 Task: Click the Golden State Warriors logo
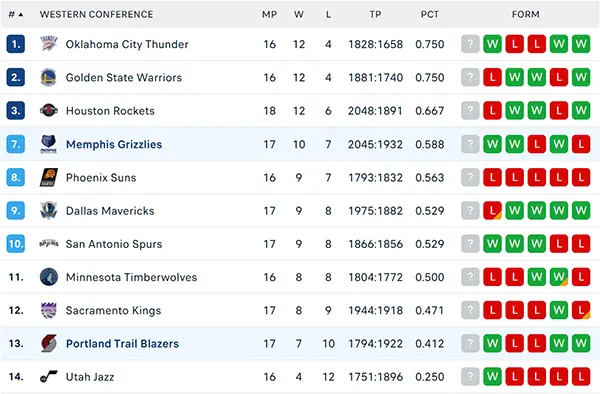tap(49, 77)
